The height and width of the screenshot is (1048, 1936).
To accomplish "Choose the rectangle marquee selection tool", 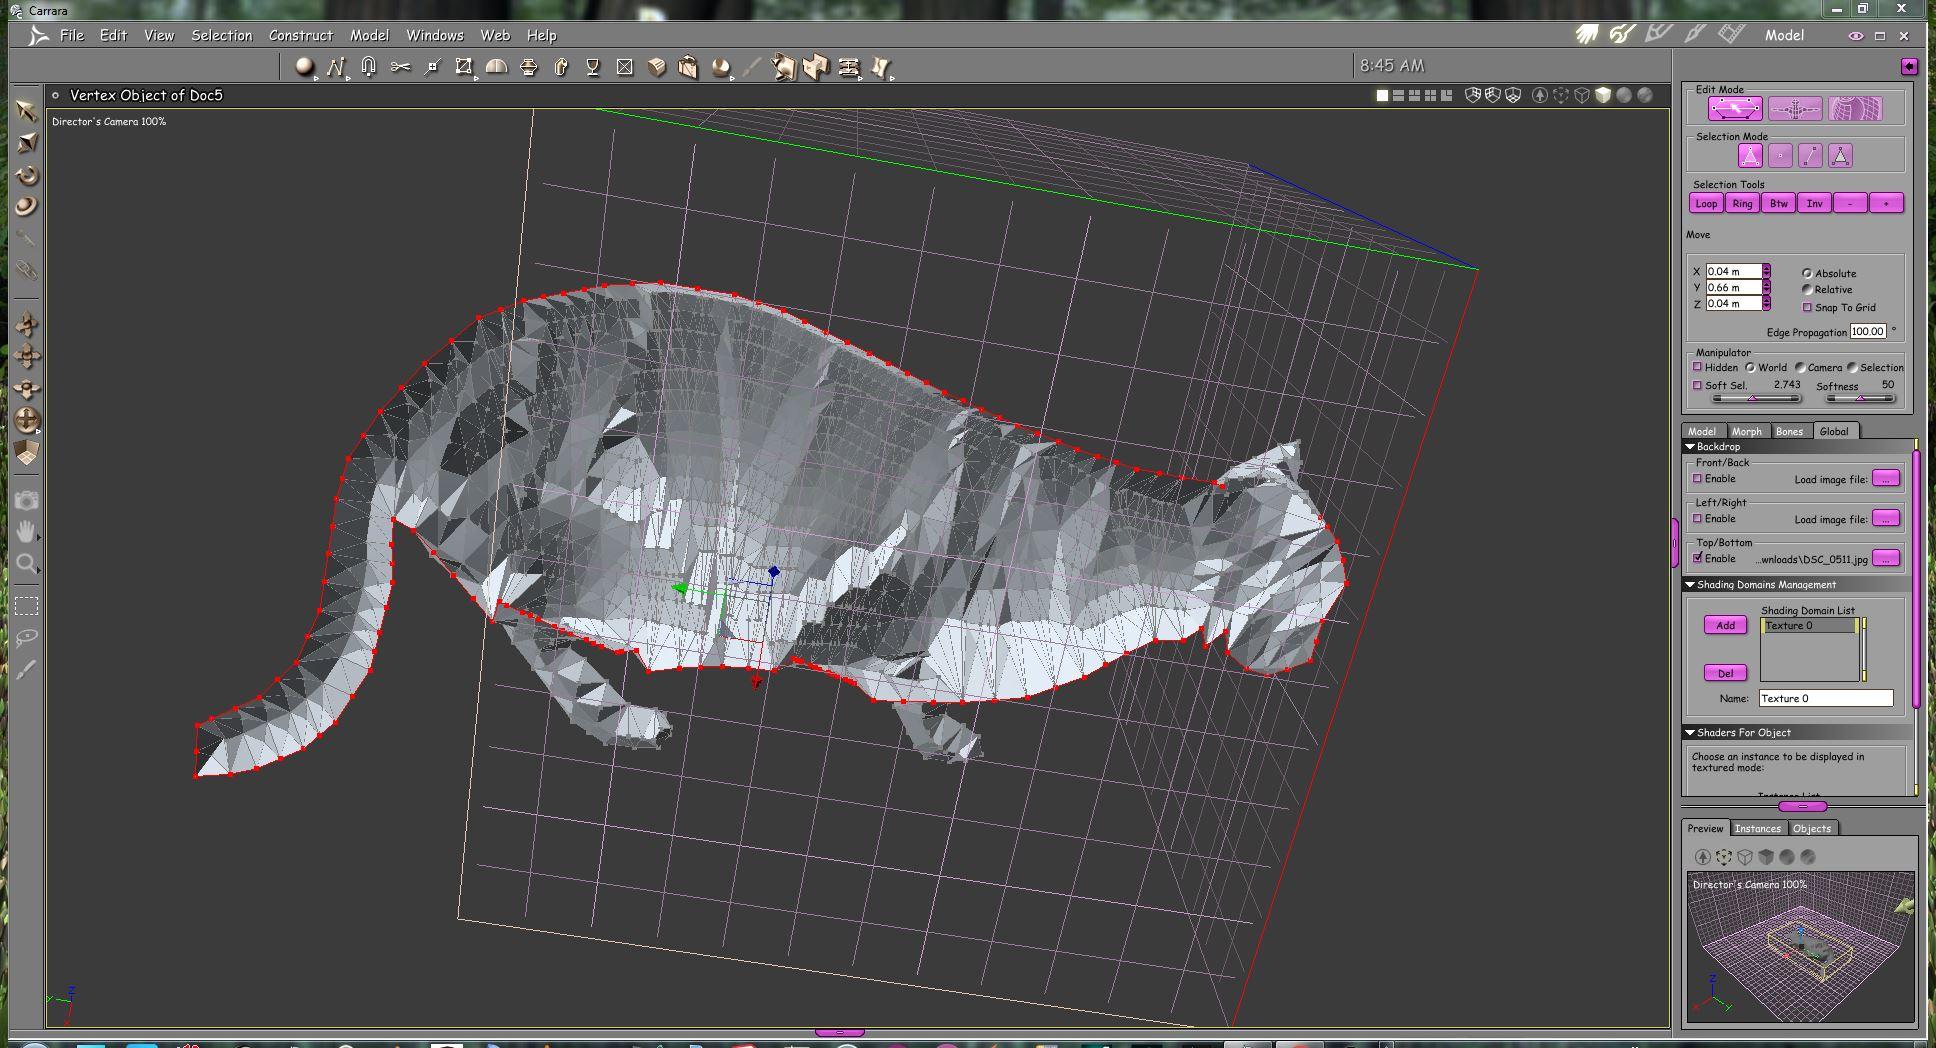I will (x=27, y=606).
